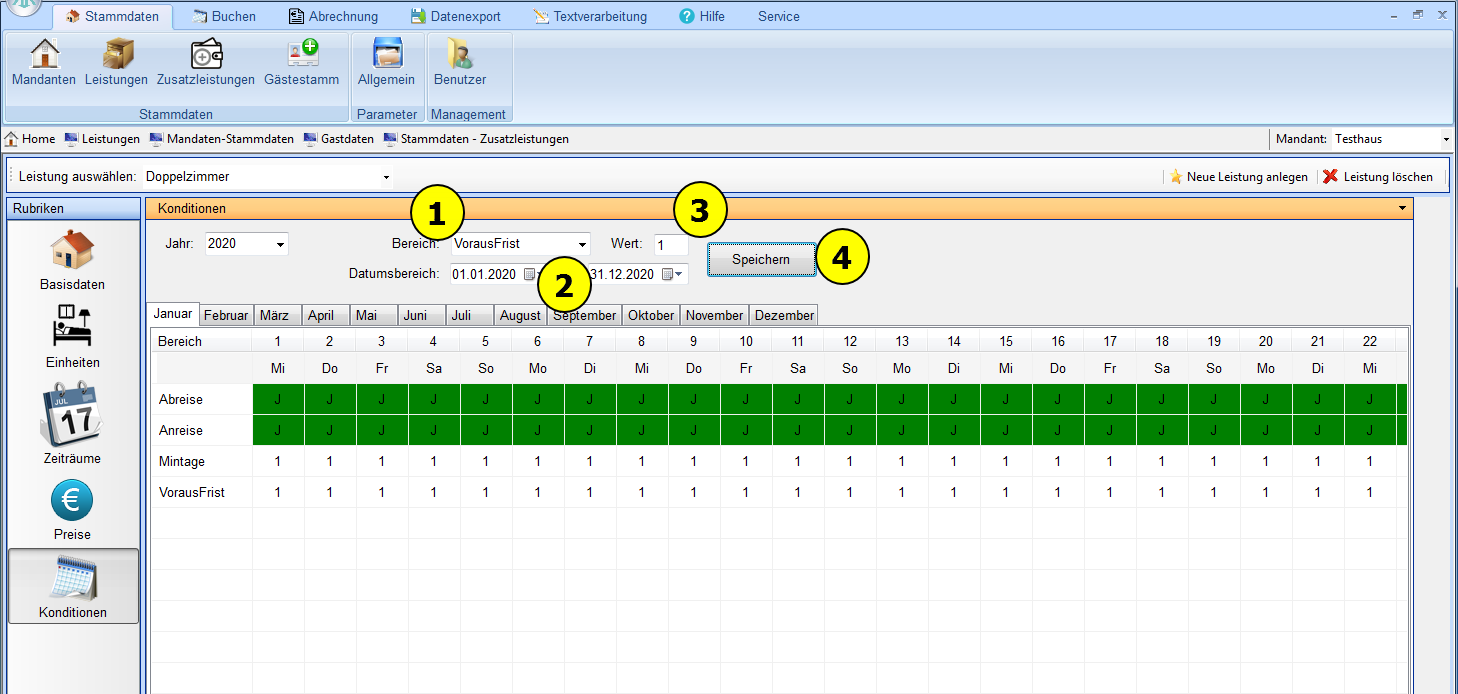Click the Wert input field
This screenshot has height=694, width=1458.
(670, 244)
